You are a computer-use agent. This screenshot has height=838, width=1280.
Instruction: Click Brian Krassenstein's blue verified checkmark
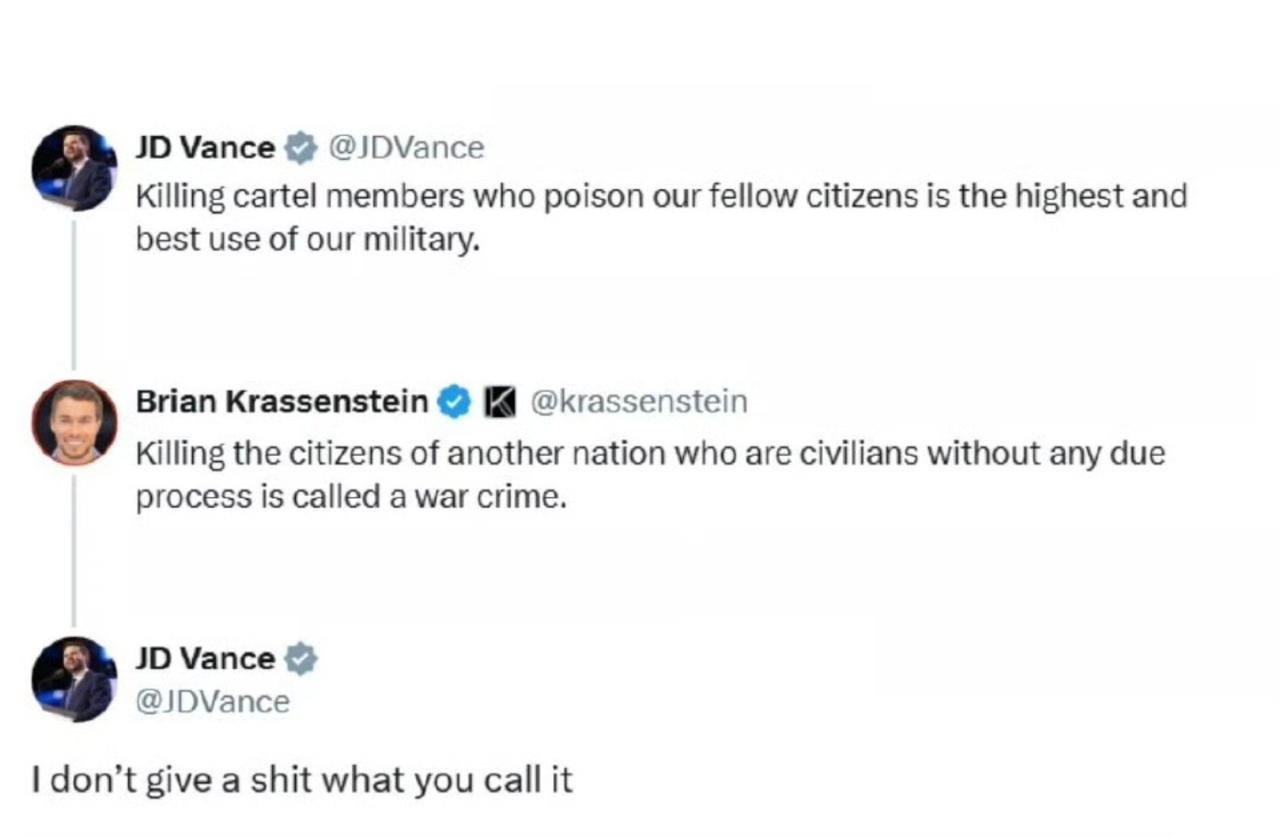point(455,402)
